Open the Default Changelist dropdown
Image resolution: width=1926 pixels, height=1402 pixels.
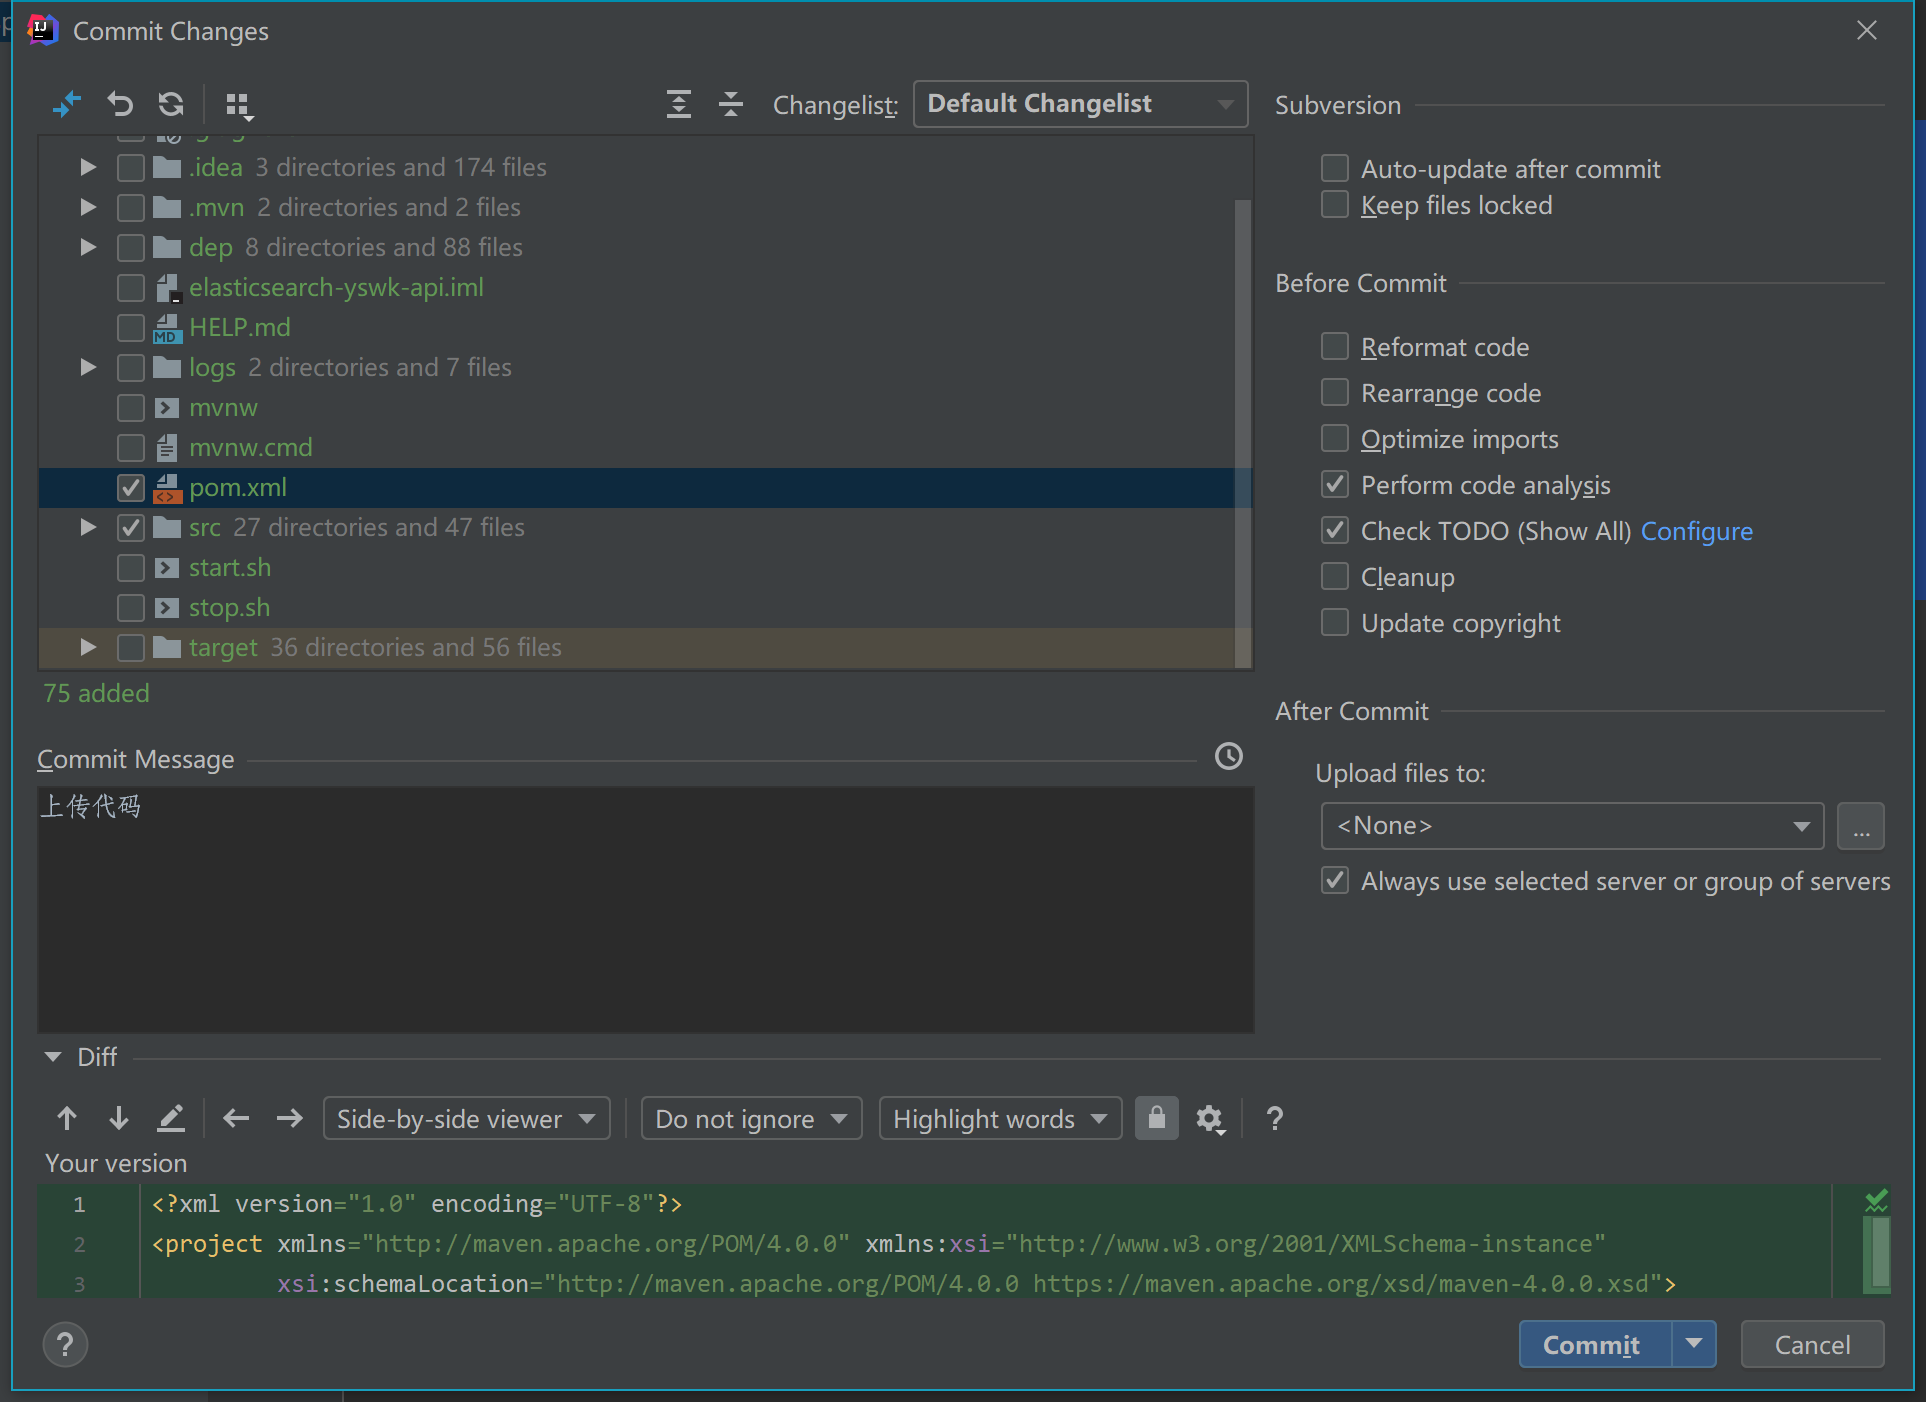[1080, 104]
